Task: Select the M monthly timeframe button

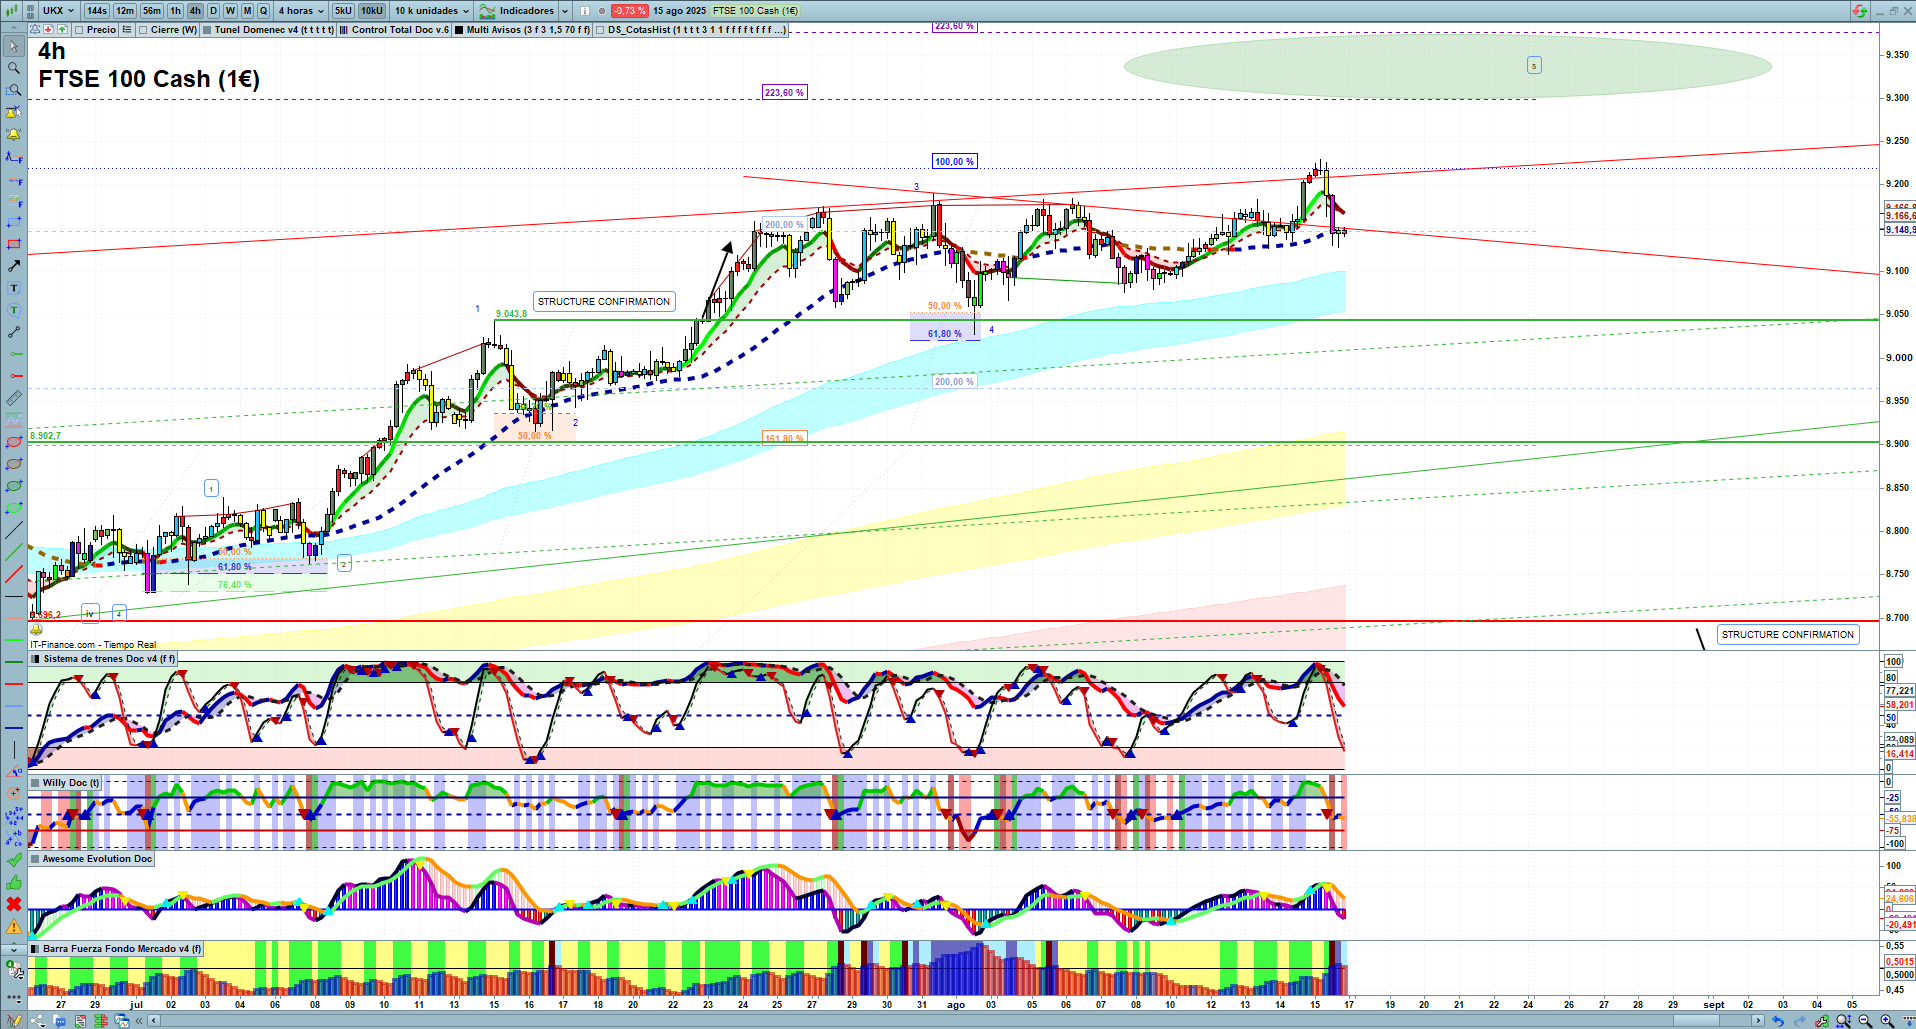Action: click(x=247, y=11)
